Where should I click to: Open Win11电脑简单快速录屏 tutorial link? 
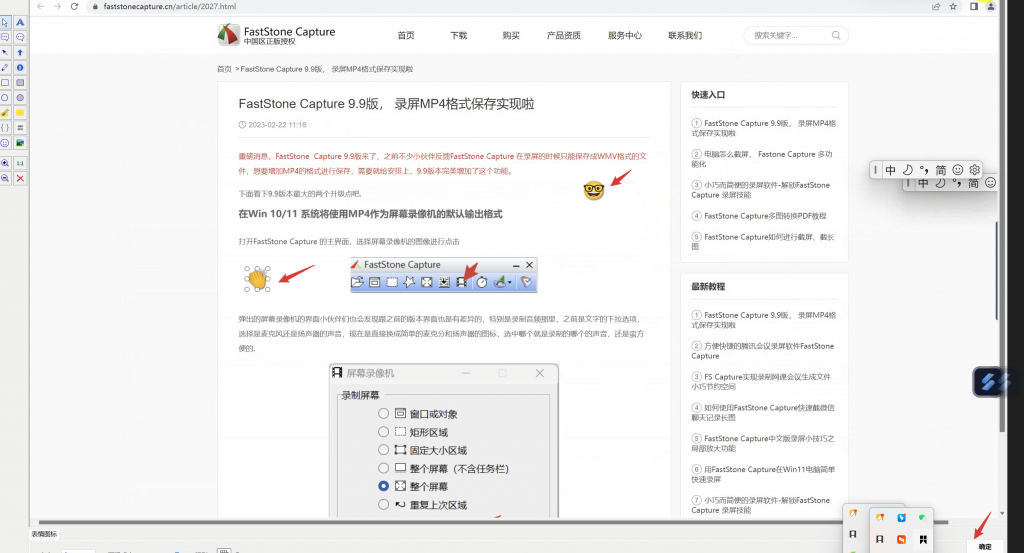tap(763, 474)
